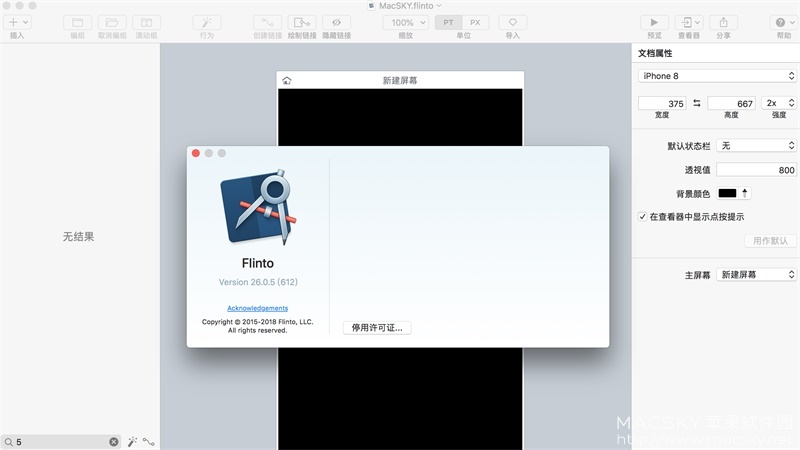Open the 2x density dropdown
The image size is (800, 450).
[779, 103]
